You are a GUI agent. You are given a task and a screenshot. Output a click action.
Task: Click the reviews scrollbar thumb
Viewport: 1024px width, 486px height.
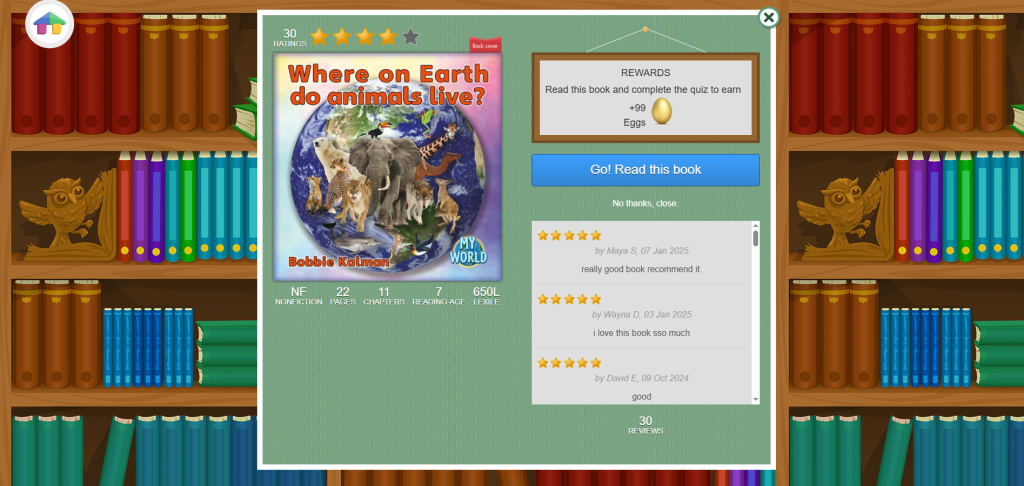point(756,238)
